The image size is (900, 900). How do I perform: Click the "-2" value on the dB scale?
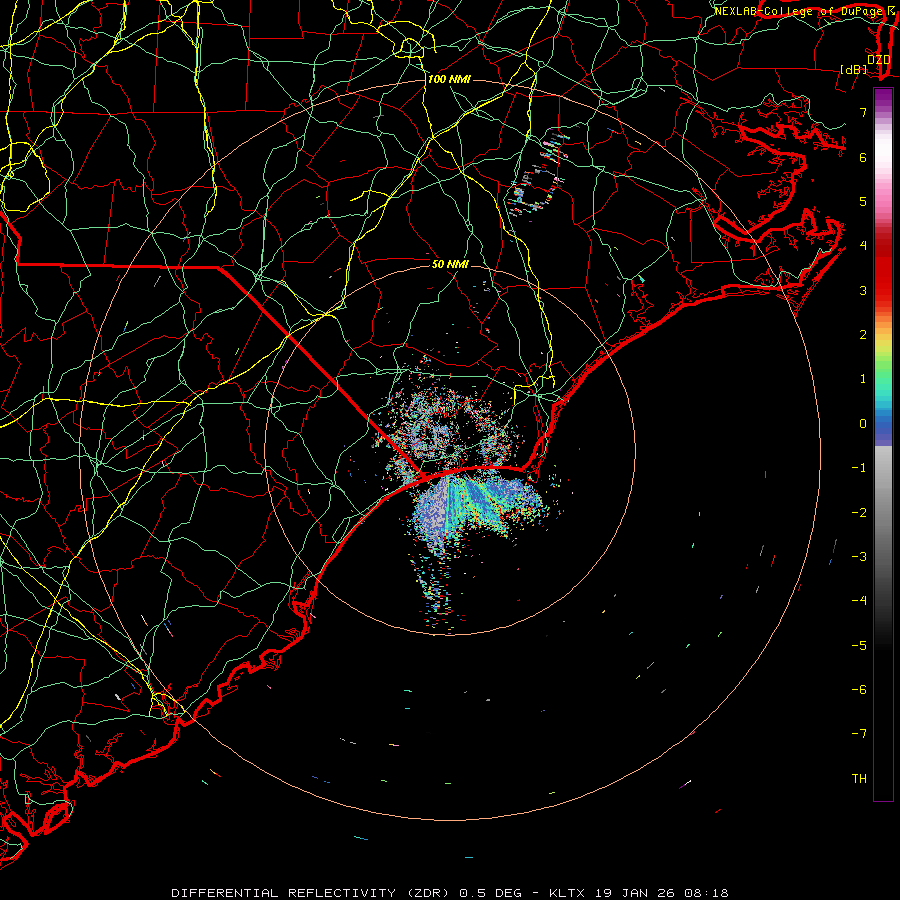tap(859, 513)
